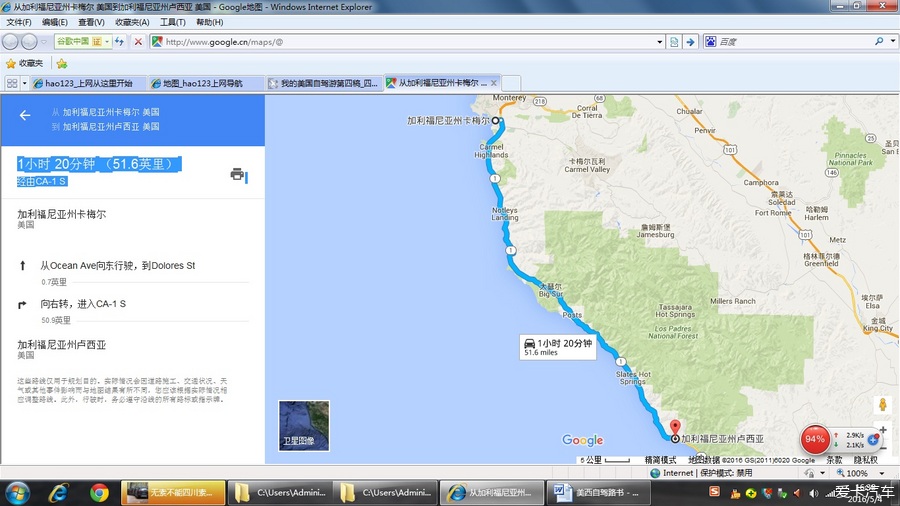Stop page loading with red X
This screenshot has height=506, width=900.
[x=138, y=41]
